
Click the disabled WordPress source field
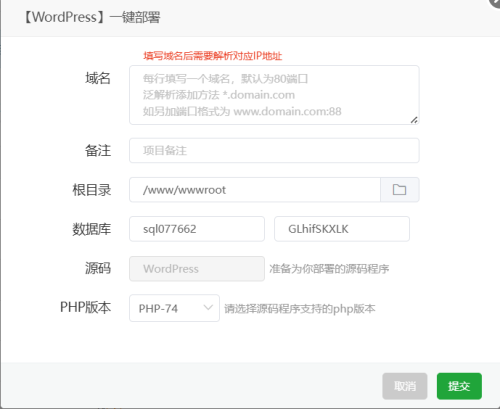197,269
